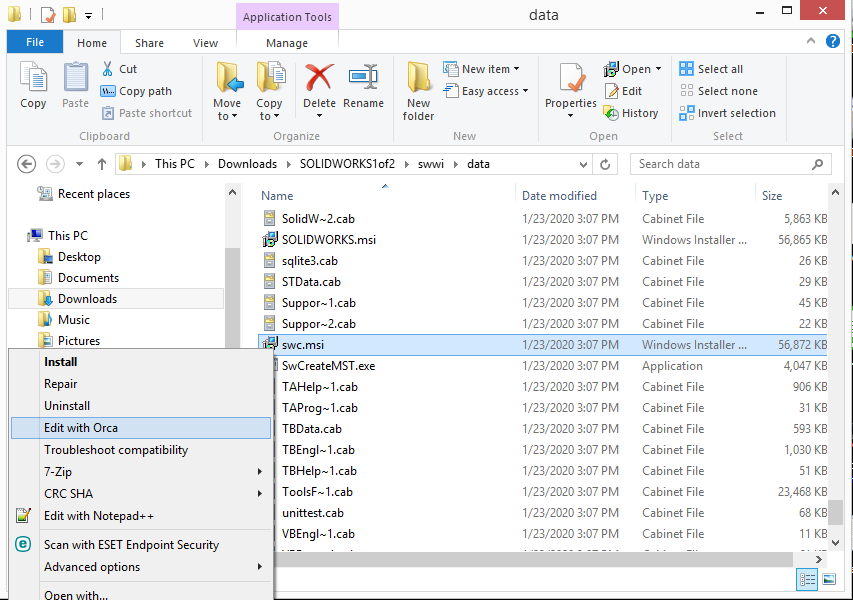853x600 pixels.
Task: Open the dropdown arrow beside Open
Action: 659,69
